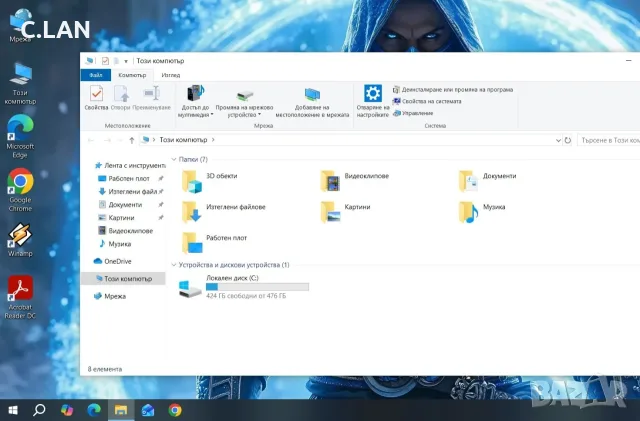Select the 3D обекти folder
This screenshot has width=640, height=421.
pyautogui.click(x=209, y=181)
